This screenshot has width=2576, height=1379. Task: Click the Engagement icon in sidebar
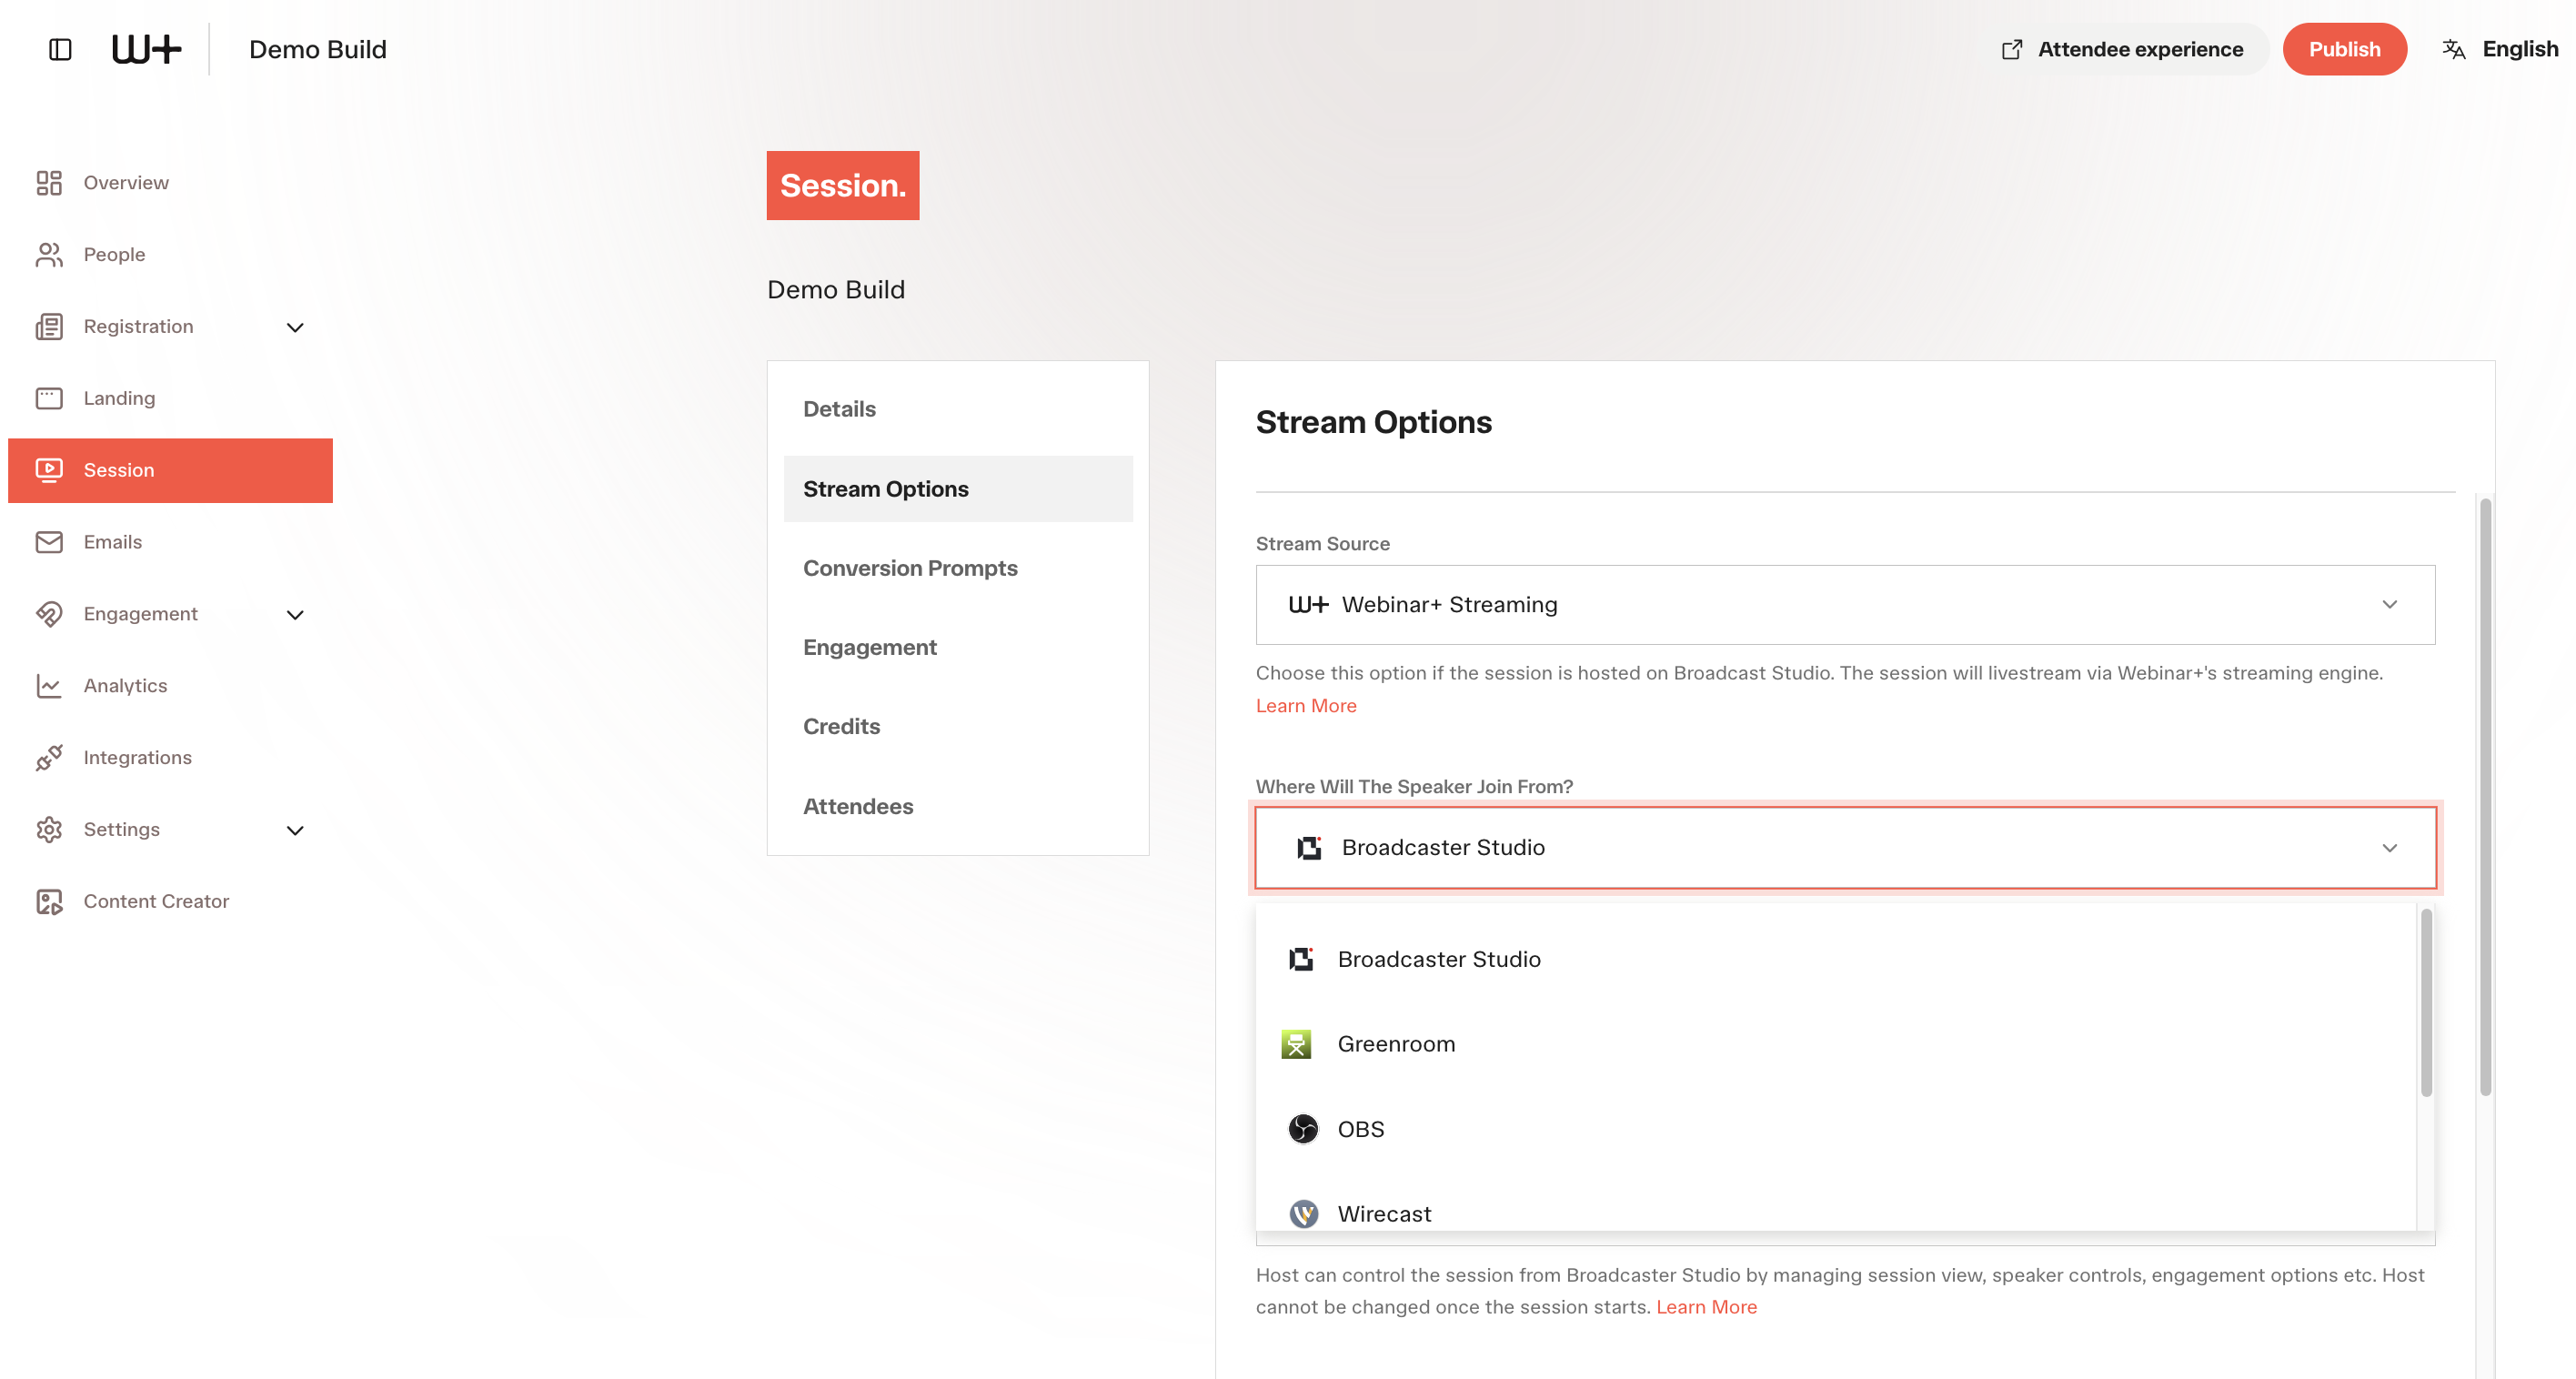pyautogui.click(x=49, y=614)
